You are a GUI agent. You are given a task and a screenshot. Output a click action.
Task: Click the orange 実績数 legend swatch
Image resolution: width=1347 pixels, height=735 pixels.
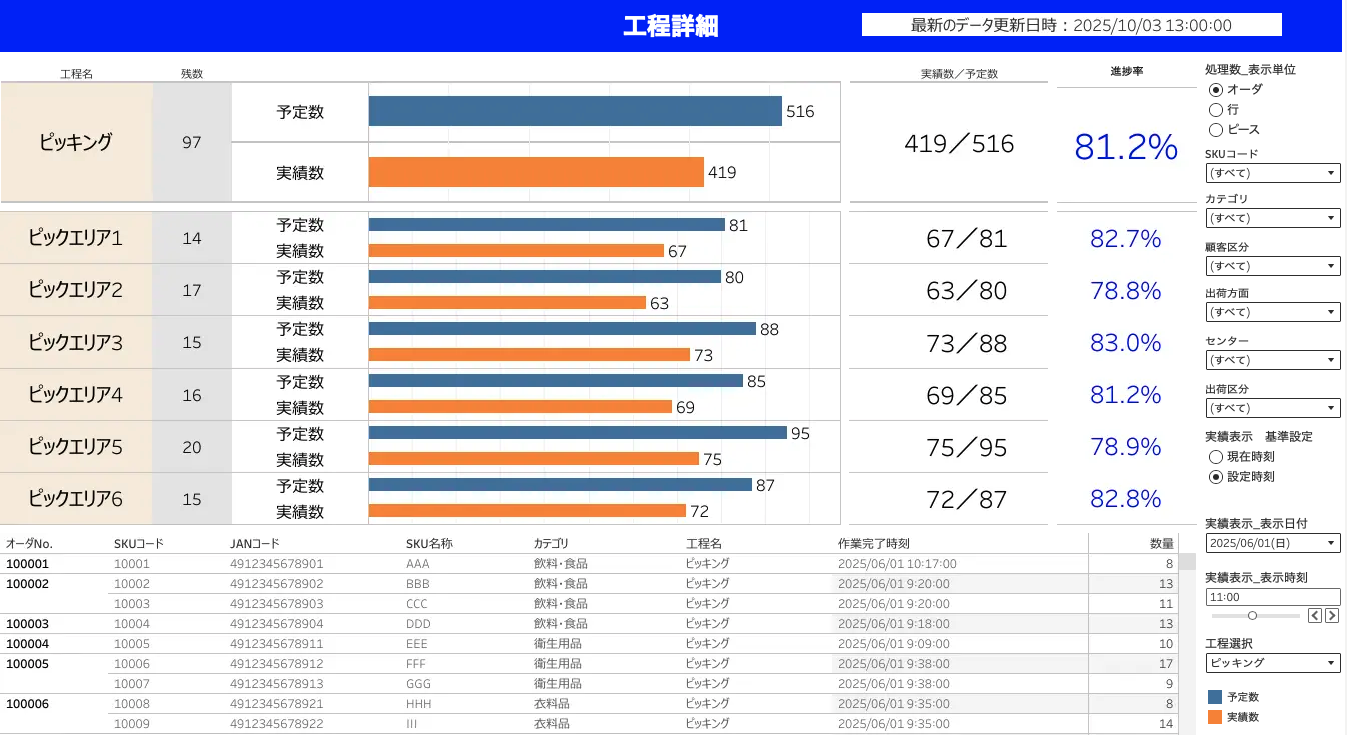[x=1215, y=717]
